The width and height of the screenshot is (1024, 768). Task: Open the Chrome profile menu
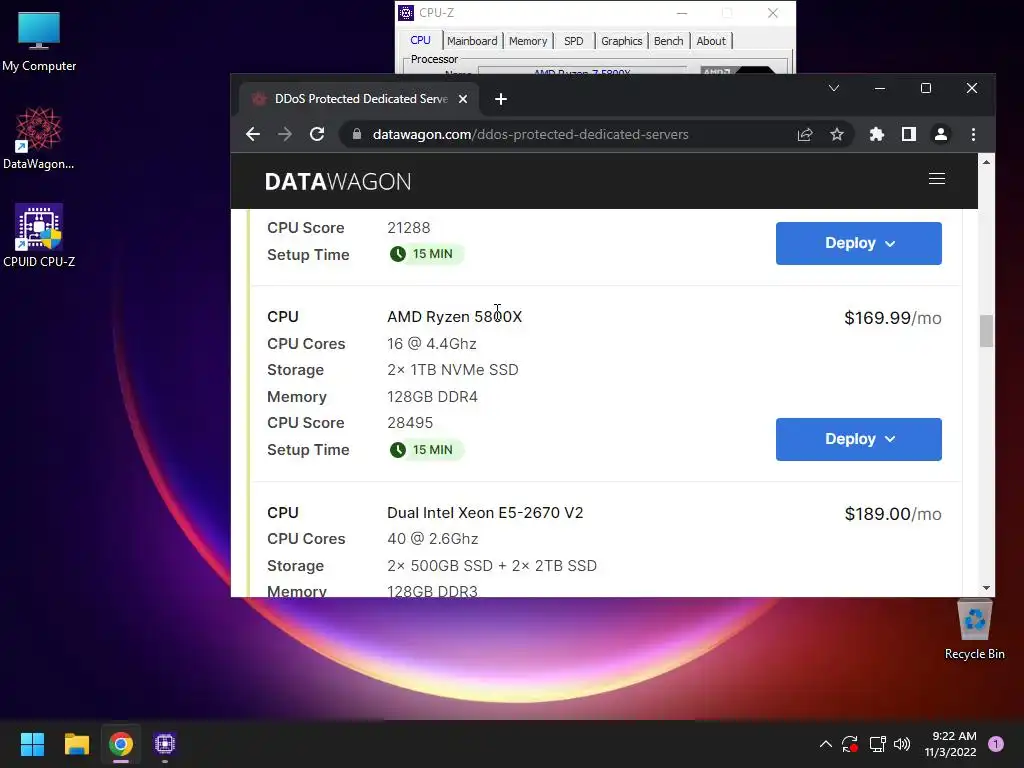(x=940, y=135)
